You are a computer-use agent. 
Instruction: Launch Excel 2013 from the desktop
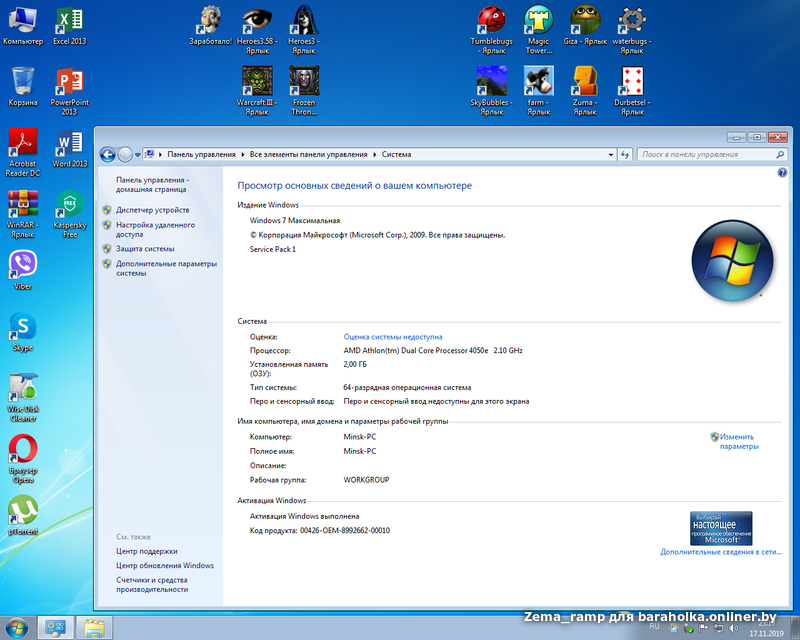click(70, 26)
